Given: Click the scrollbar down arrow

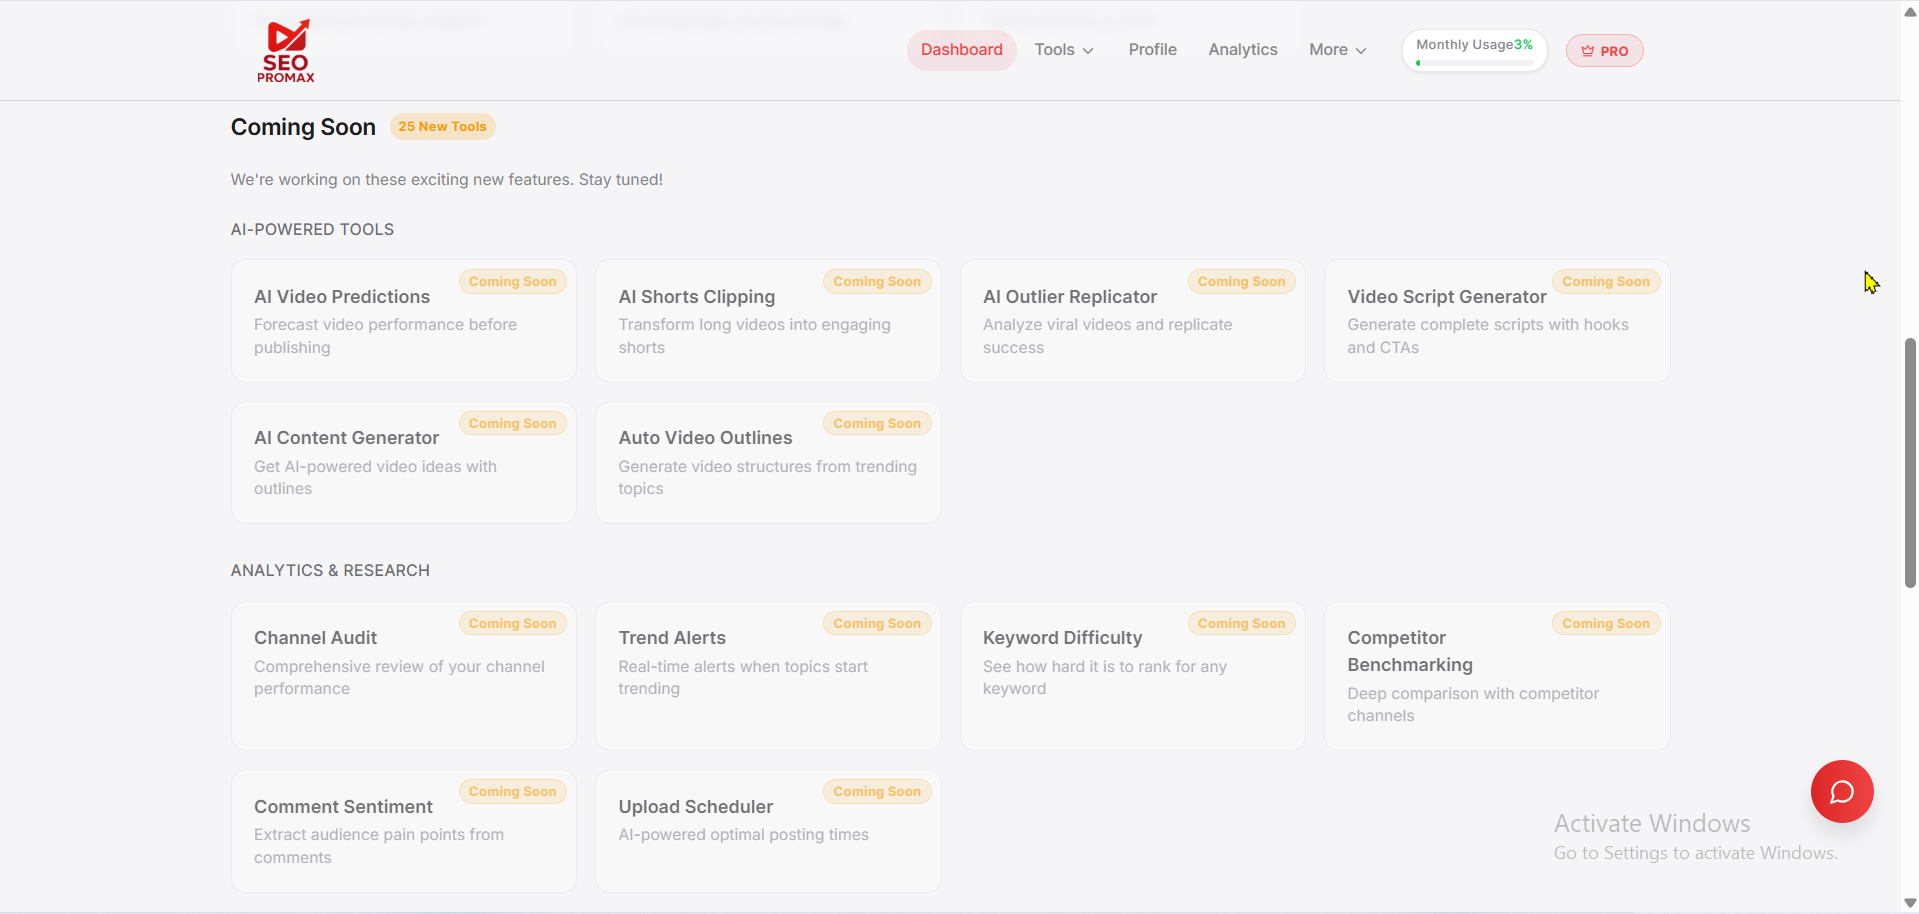Looking at the screenshot, I should (x=1908, y=902).
